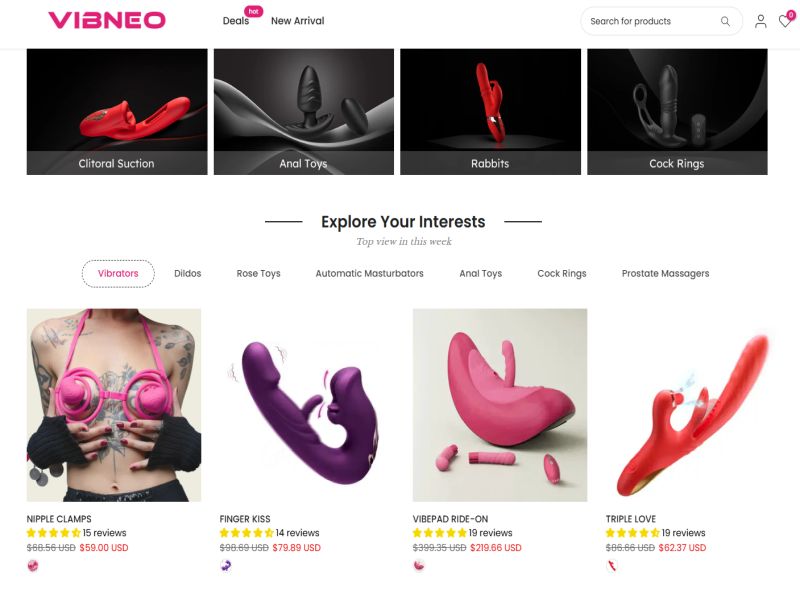Select purple color swatch under Finger Kiss
Viewport: 800px width, 600px height.
click(226, 565)
